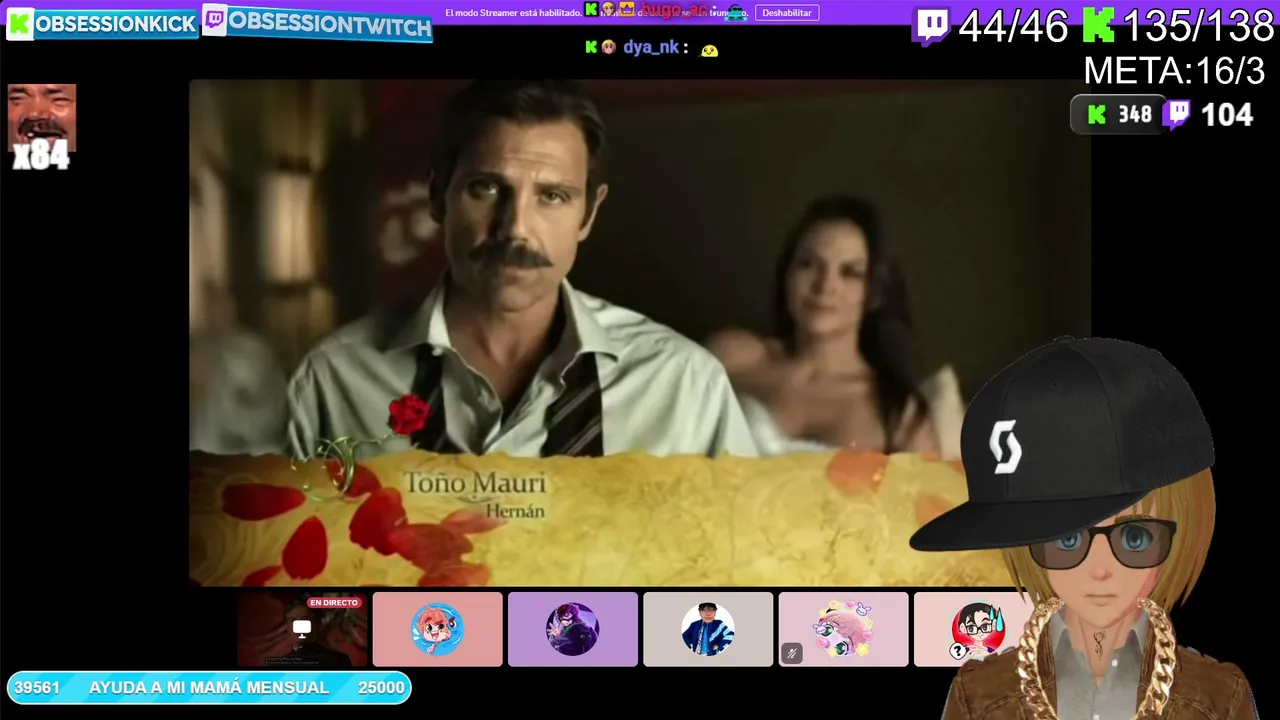Click the dya_nk chat username
The width and height of the screenshot is (1280, 720).
tap(651, 47)
